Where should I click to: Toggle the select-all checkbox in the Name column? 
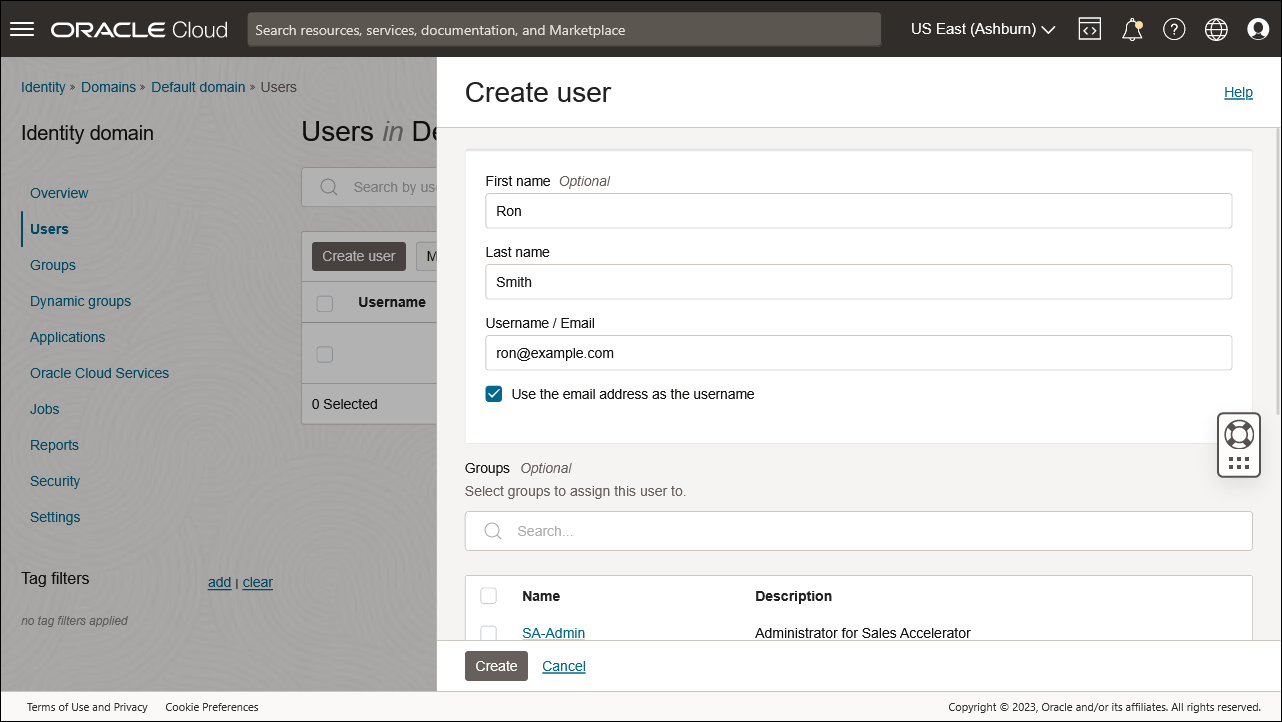click(488, 595)
